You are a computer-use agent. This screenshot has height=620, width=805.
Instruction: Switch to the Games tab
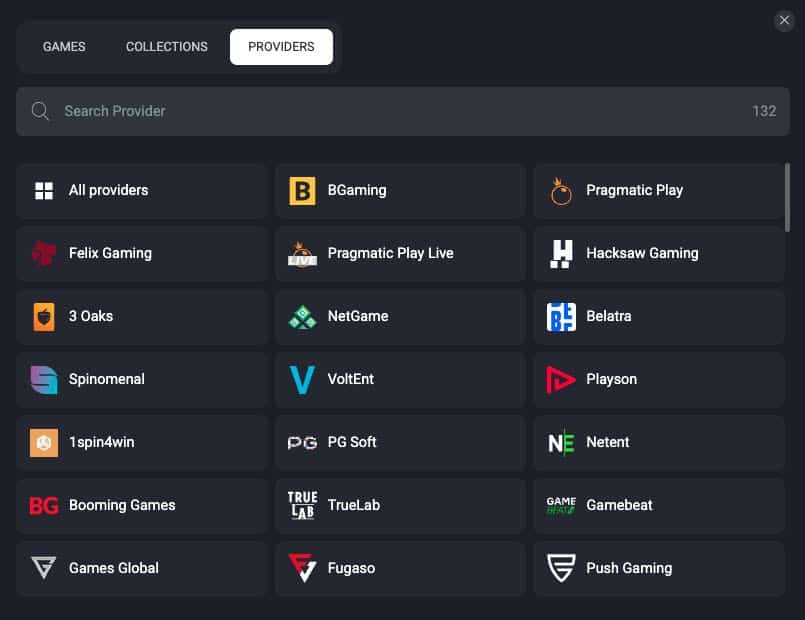click(x=64, y=47)
